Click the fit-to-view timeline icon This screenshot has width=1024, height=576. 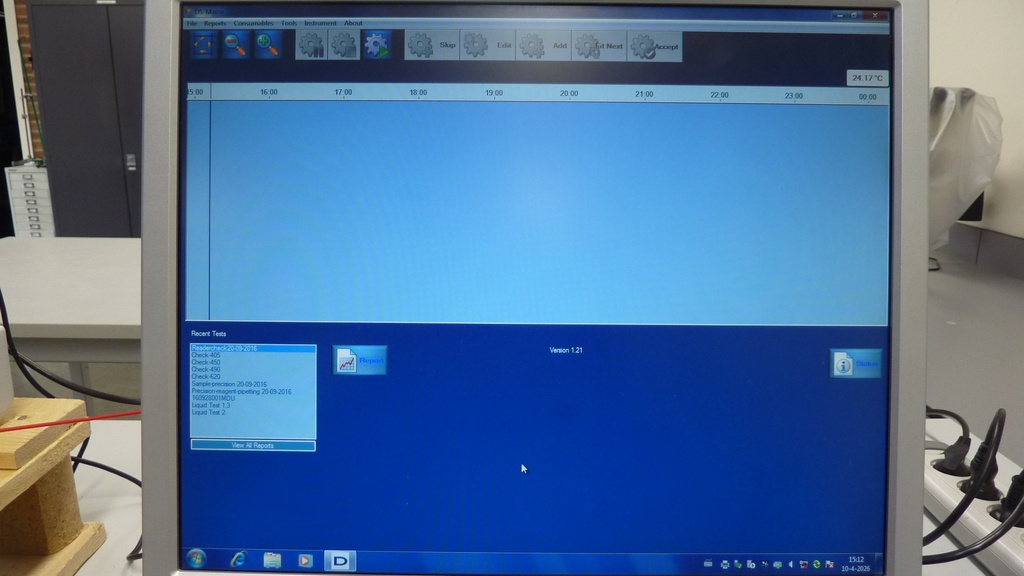204,44
